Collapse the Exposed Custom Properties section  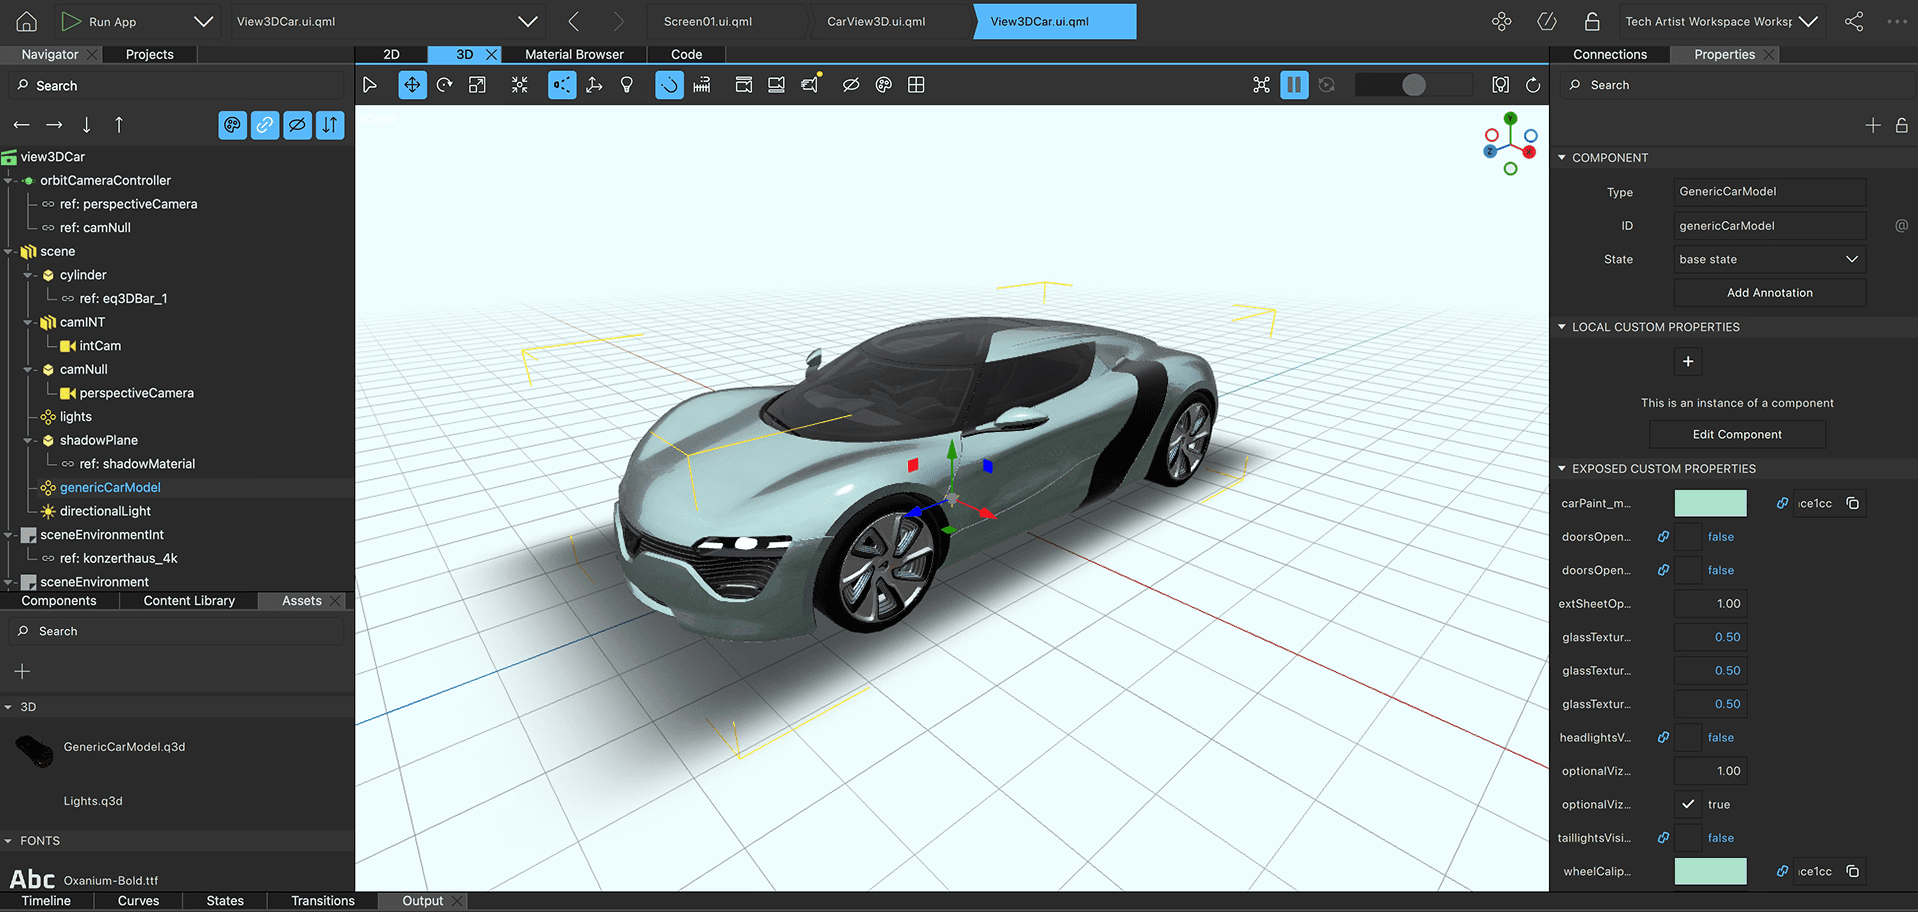pos(1563,468)
